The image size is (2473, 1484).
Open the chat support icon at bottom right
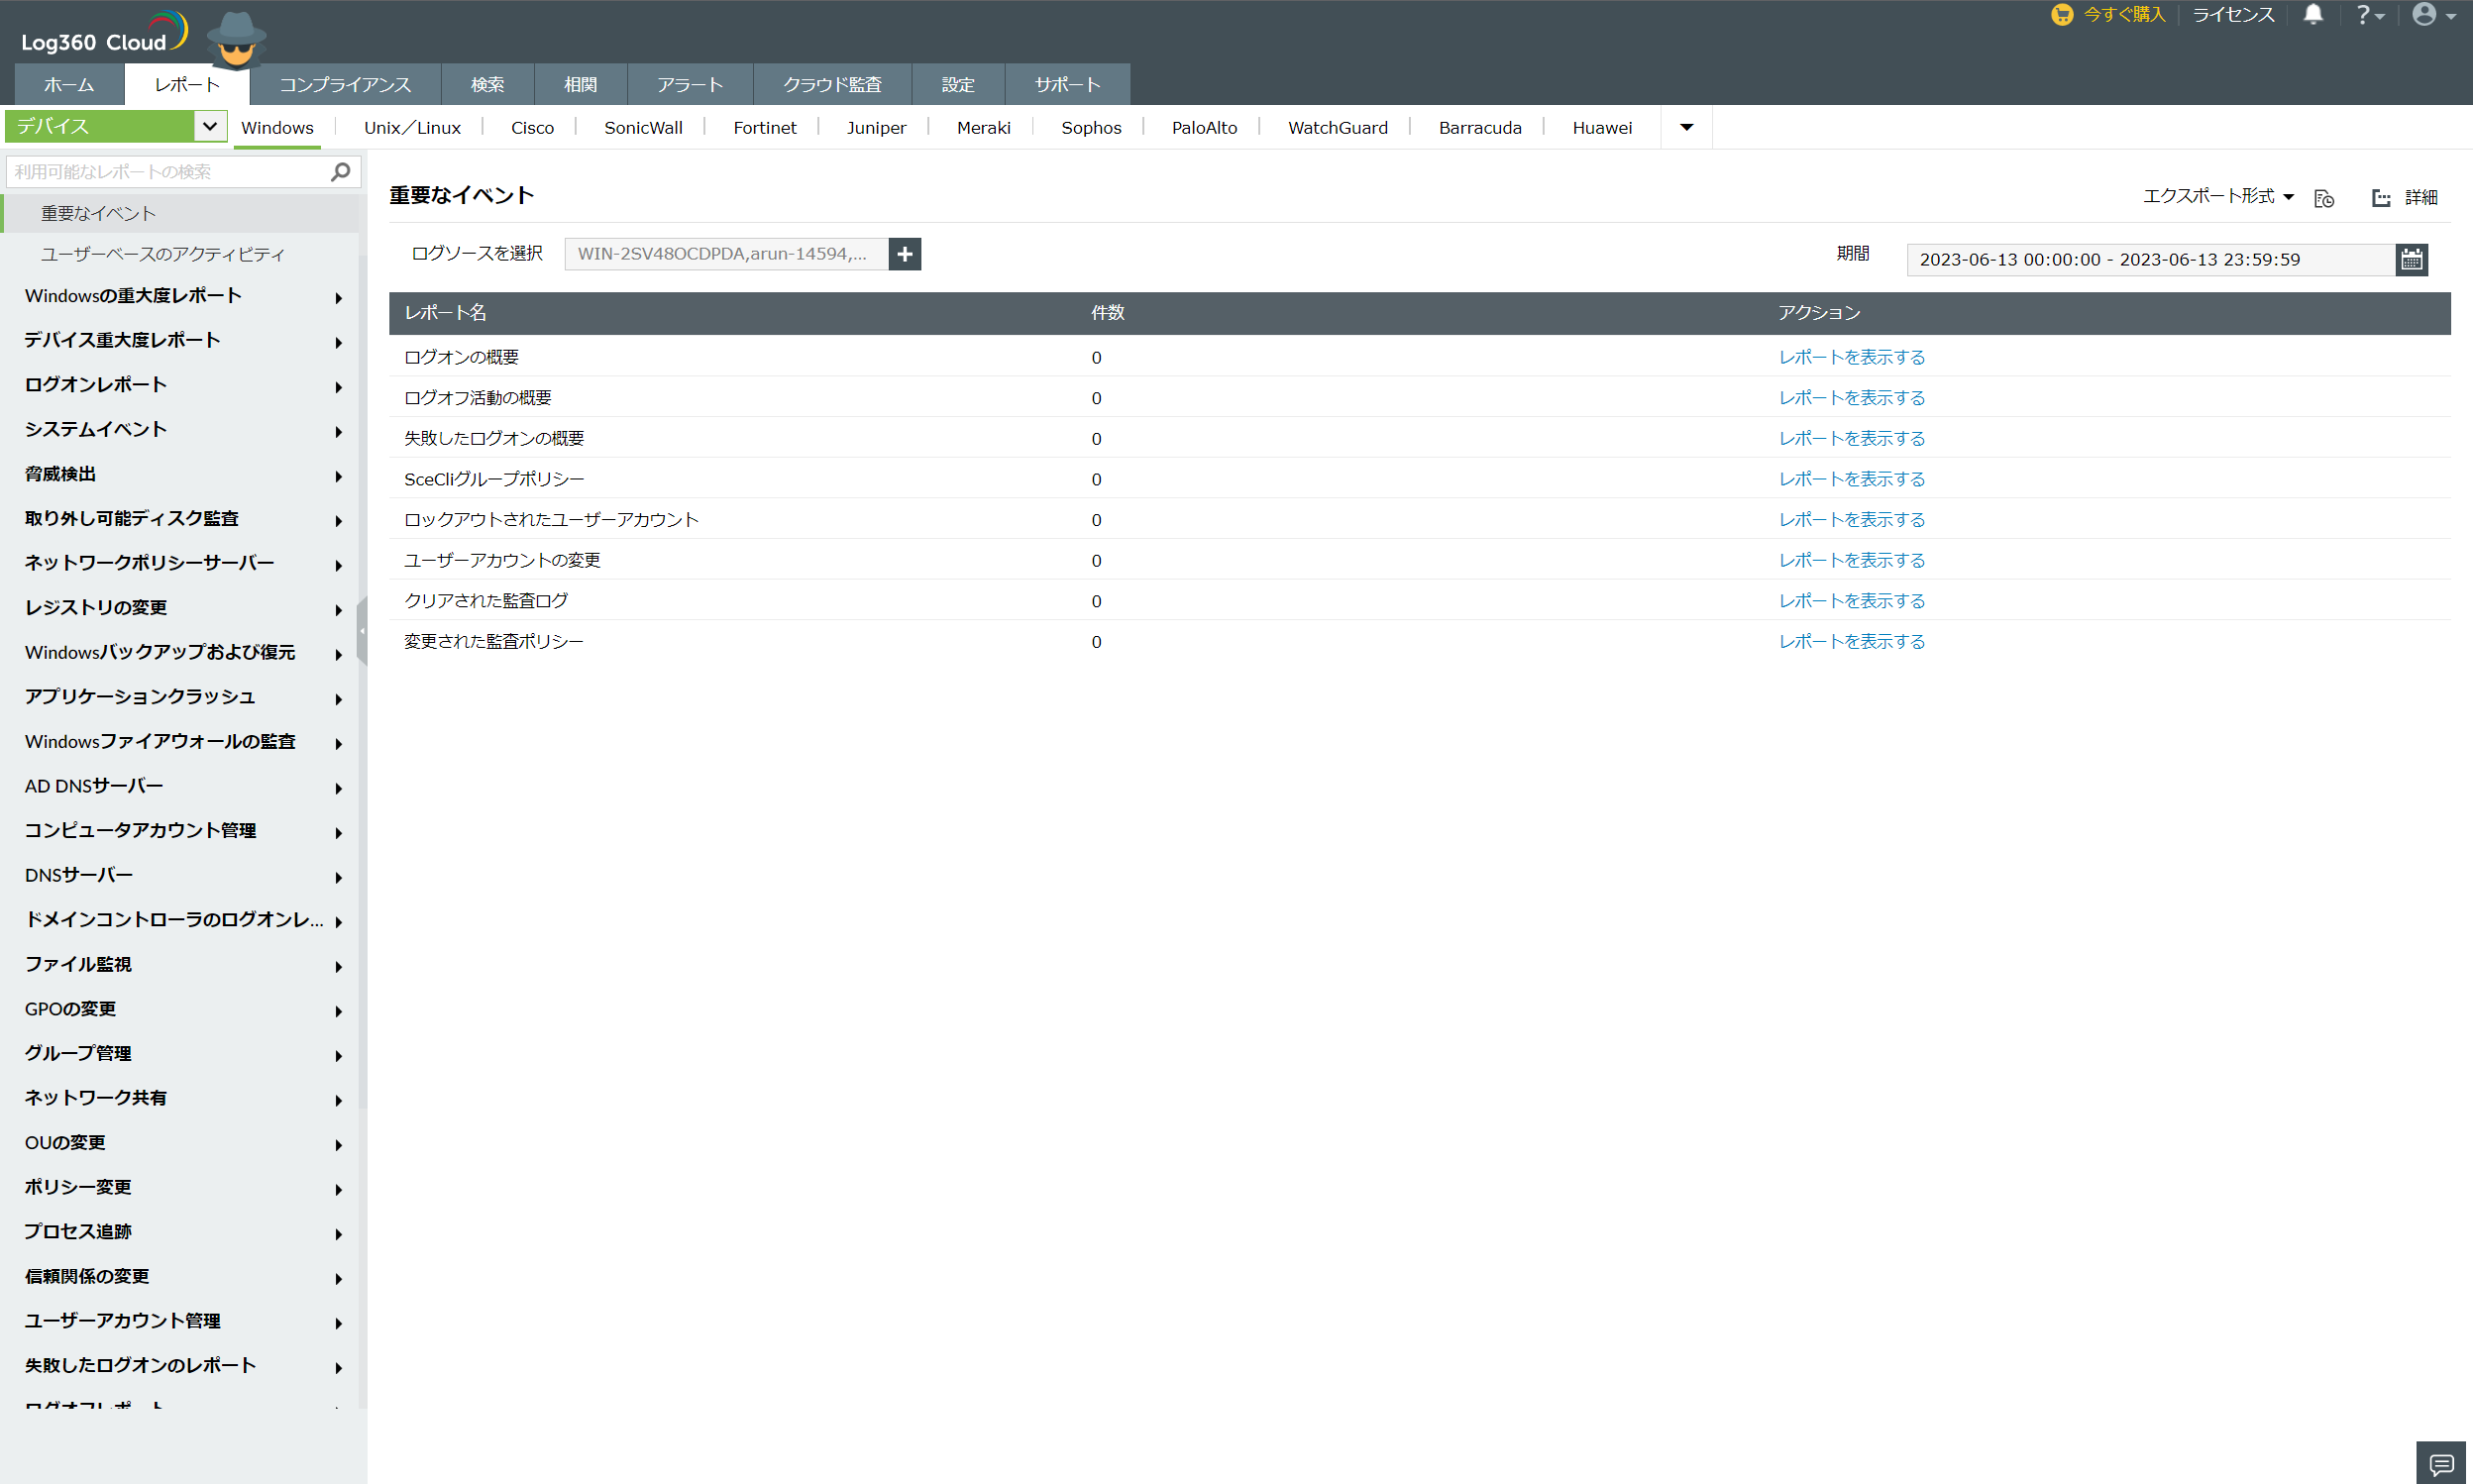2441,1463
